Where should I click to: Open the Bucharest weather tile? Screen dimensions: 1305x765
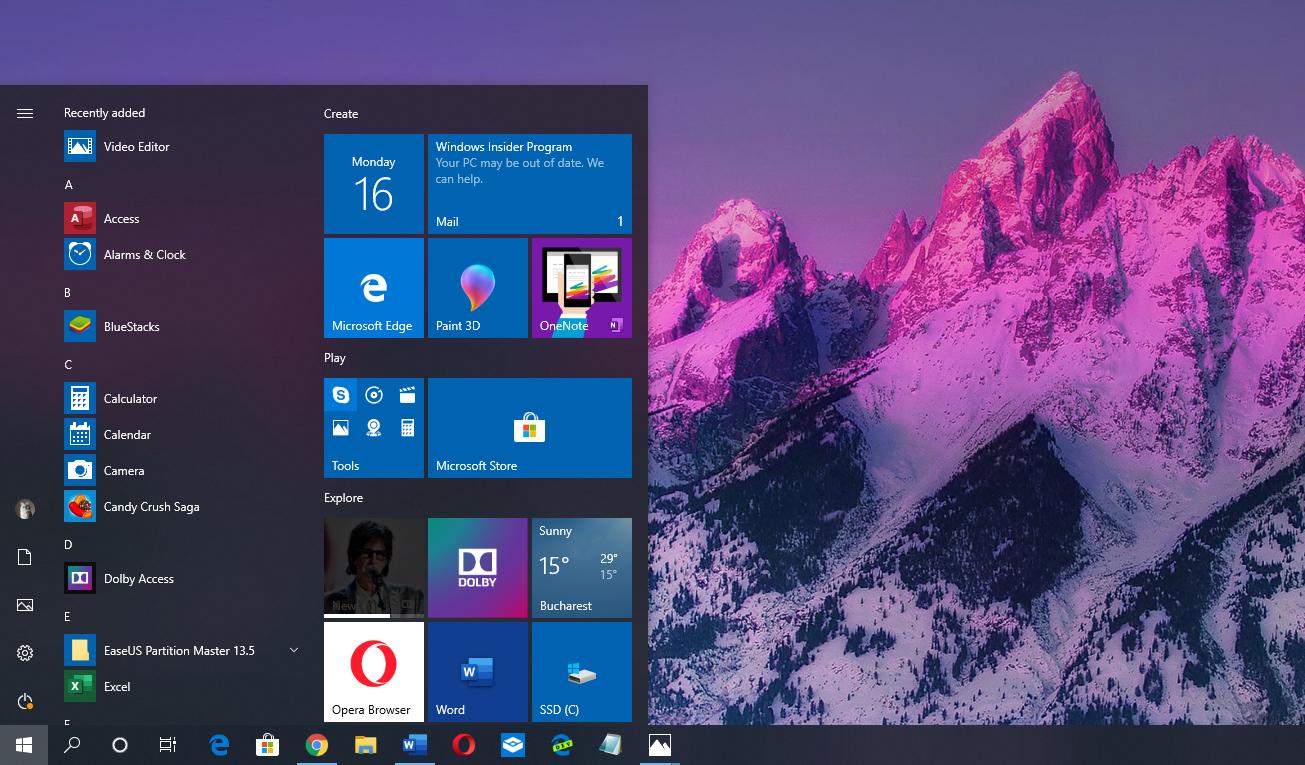click(582, 568)
